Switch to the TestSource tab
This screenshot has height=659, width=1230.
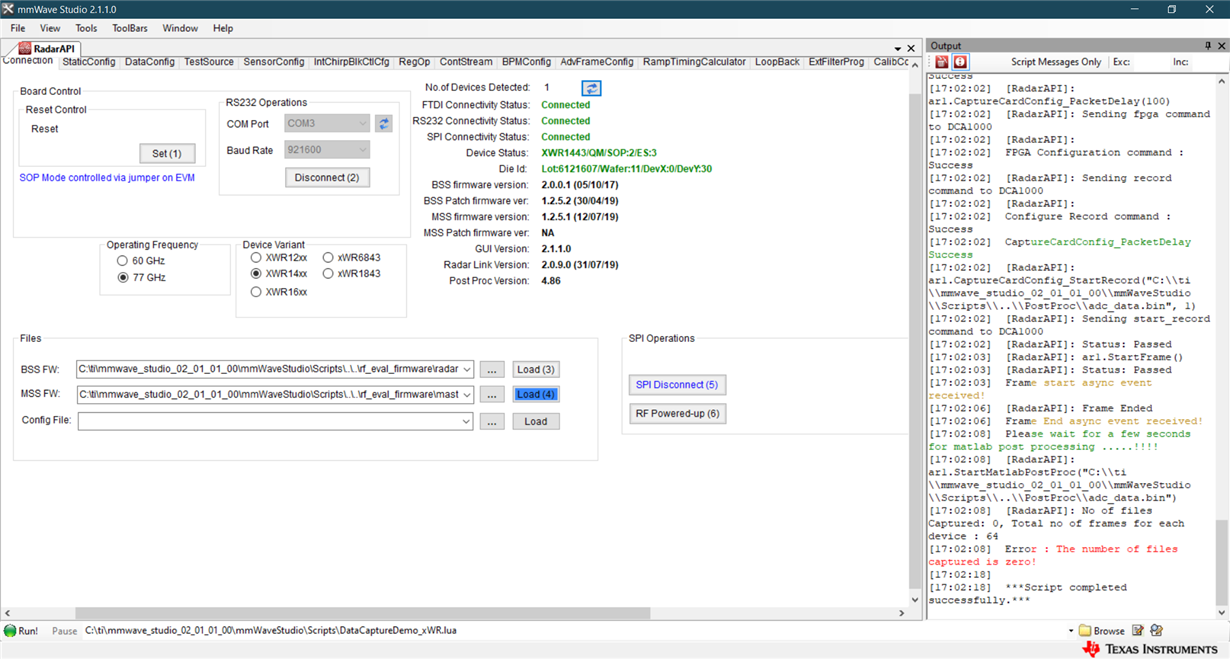tap(209, 62)
